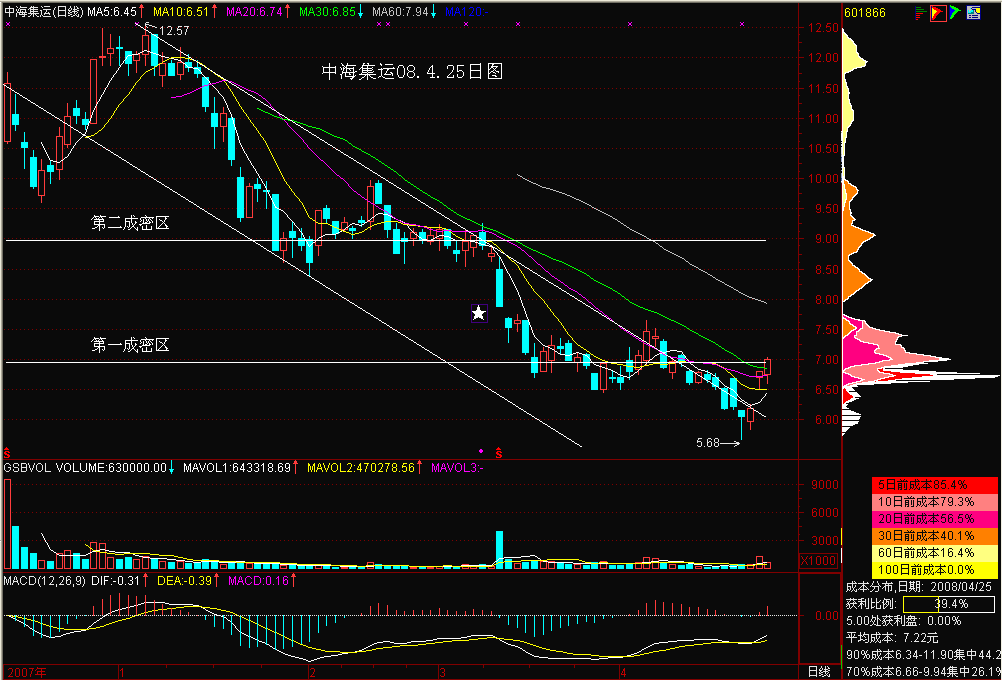Click the white star marker on the chart
1002x680 pixels.
coord(479,313)
